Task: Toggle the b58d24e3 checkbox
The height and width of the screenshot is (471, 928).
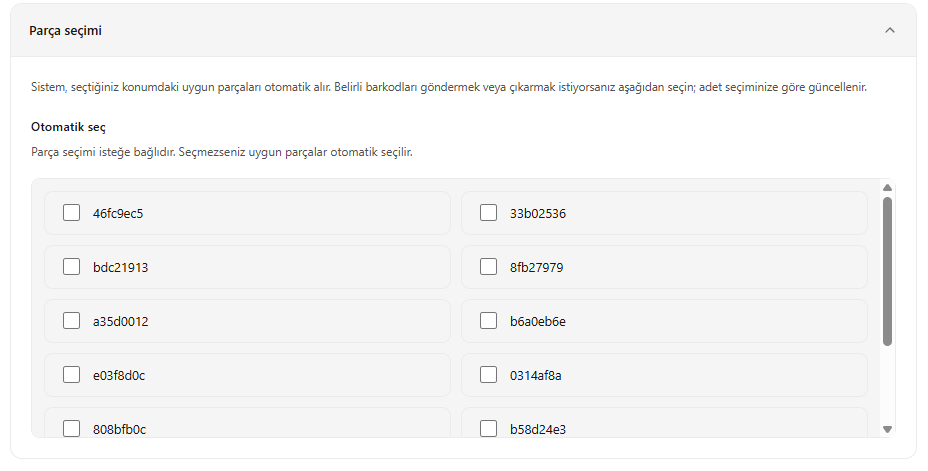Action: click(x=488, y=428)
